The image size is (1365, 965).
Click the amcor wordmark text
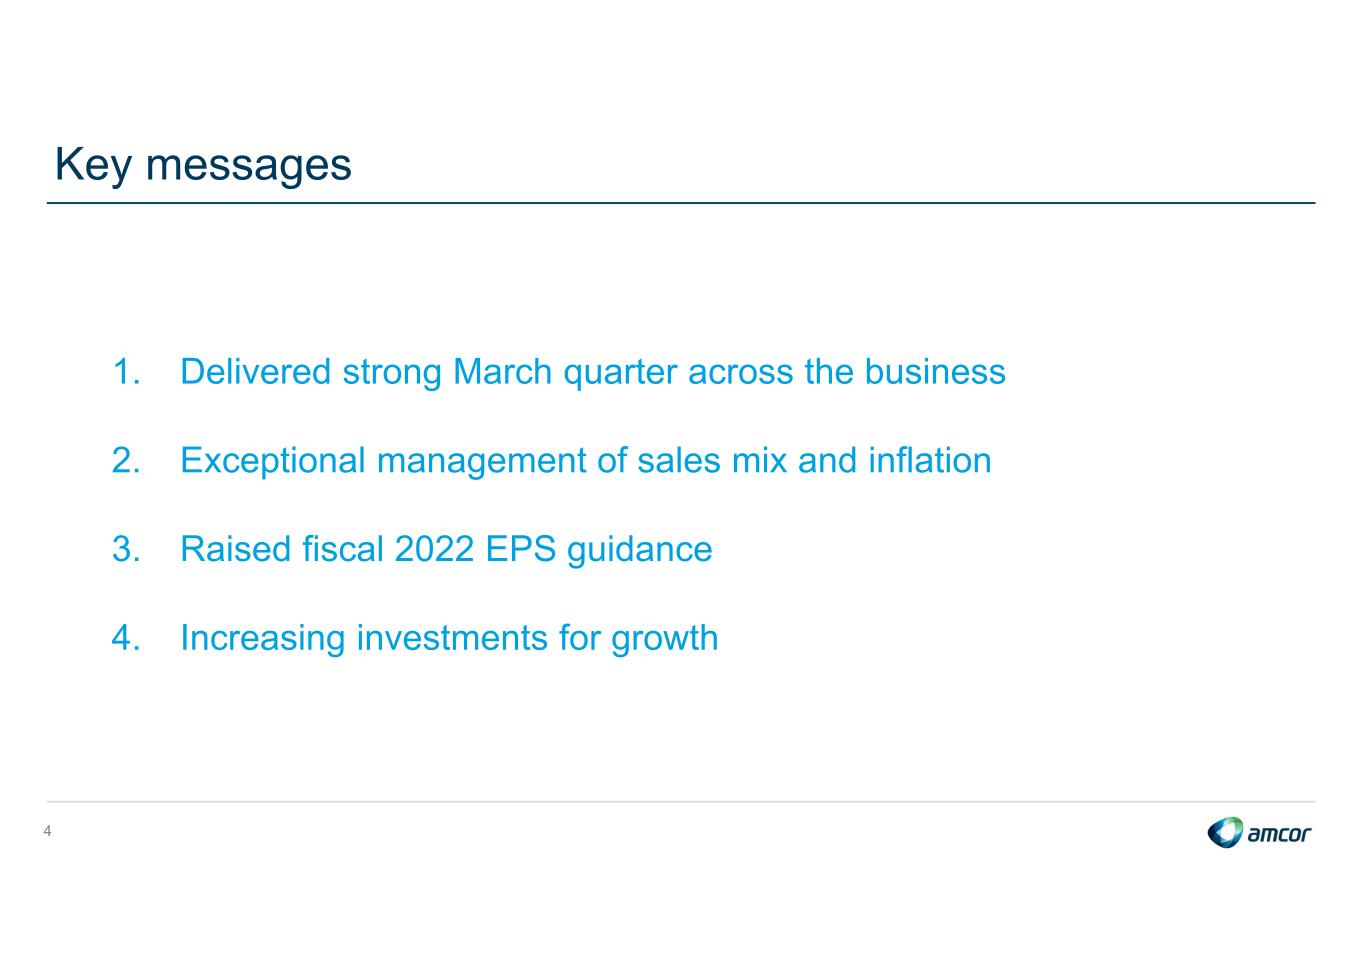1279,834
